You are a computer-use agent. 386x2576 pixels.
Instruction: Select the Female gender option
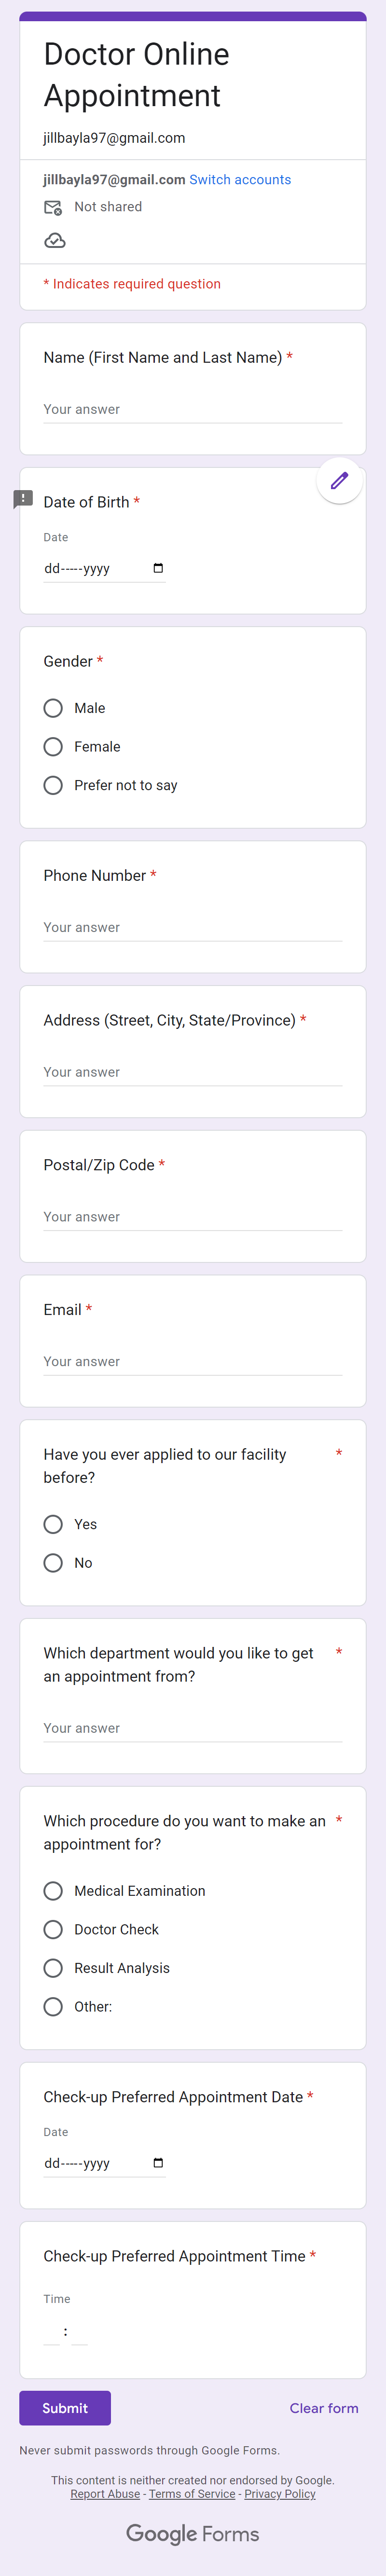pyautogui.click(x=53, y=747)
